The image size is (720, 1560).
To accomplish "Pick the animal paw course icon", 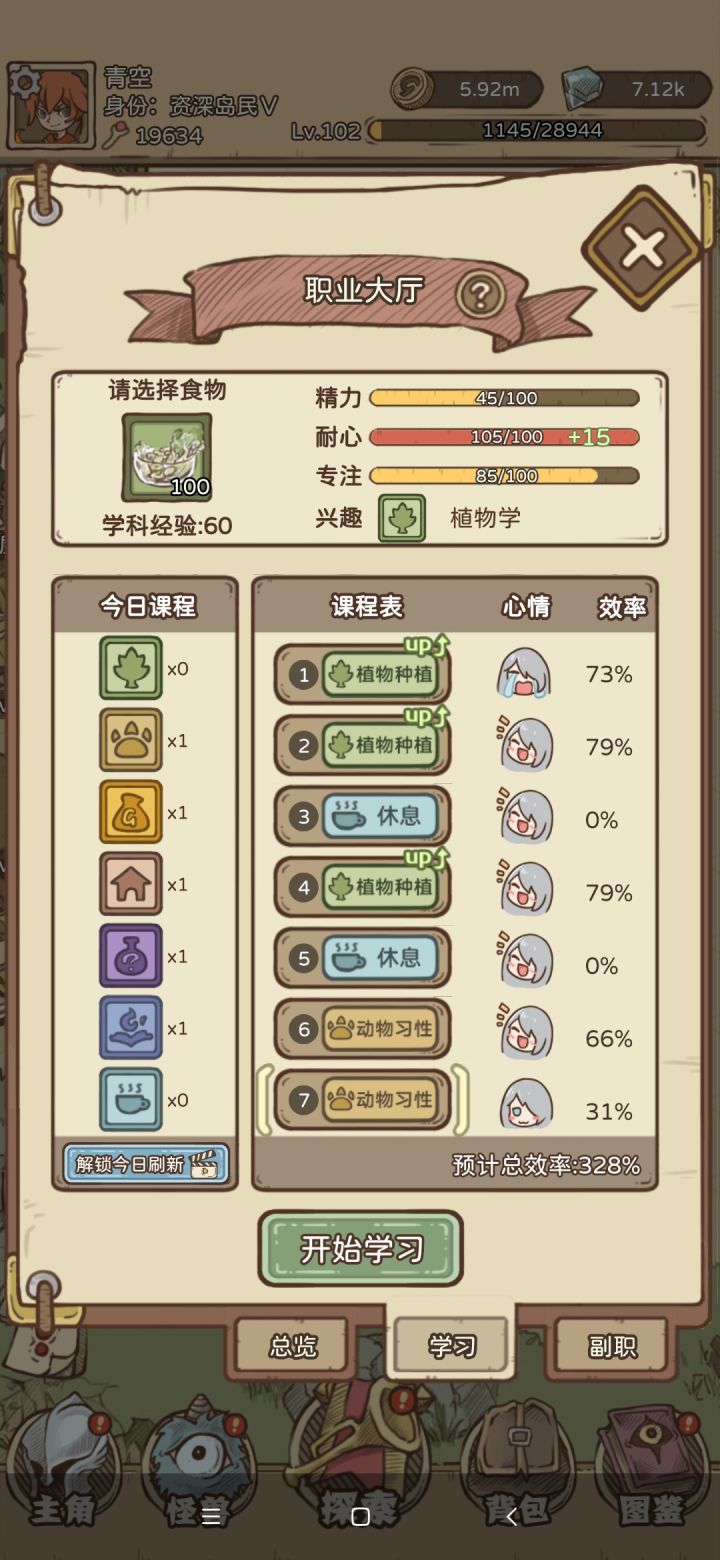I will pyautogui.click(x=131, y=740).
